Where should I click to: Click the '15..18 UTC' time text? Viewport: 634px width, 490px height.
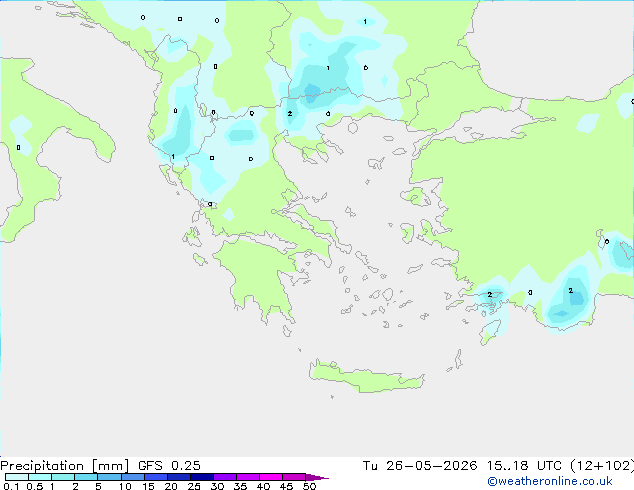524,466
